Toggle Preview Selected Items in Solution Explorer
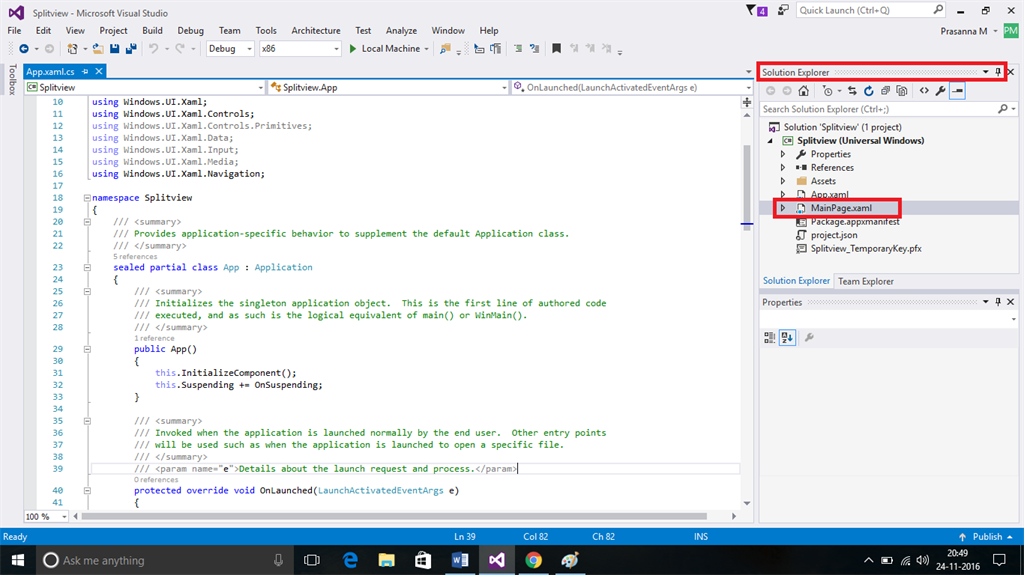The height and width of the screenshot is (575, 1024). click(957, 91)
